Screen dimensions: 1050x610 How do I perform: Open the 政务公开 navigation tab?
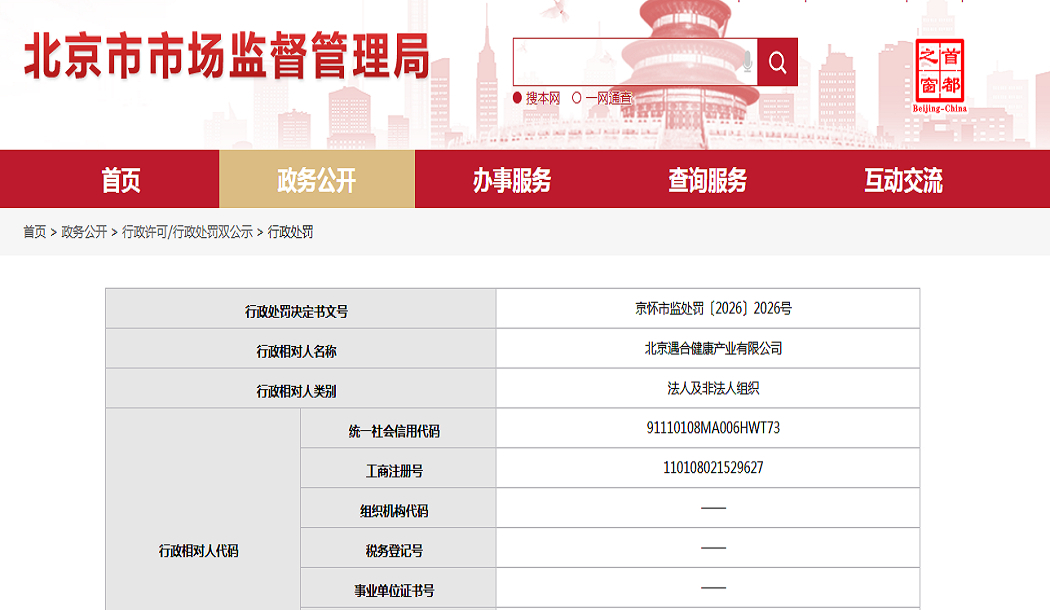pyautogui.click(x=317, y=179)
